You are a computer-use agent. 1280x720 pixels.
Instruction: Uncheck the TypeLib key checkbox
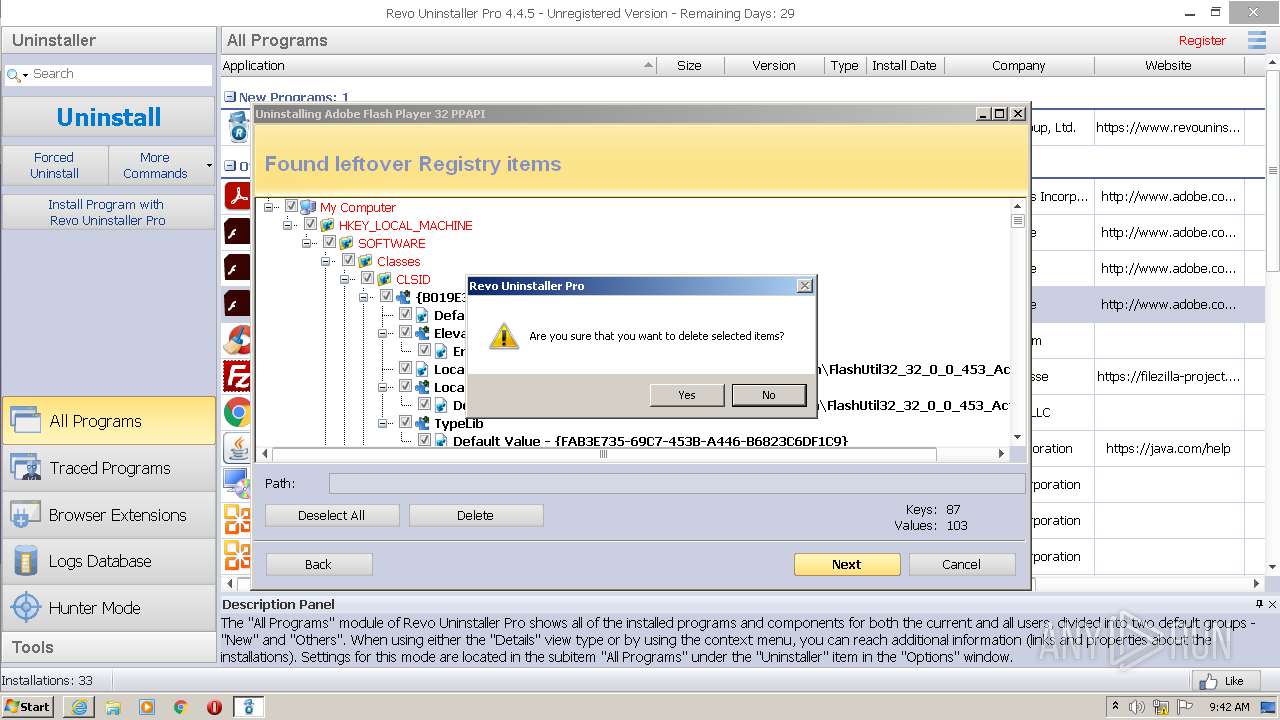coord(405,423)
